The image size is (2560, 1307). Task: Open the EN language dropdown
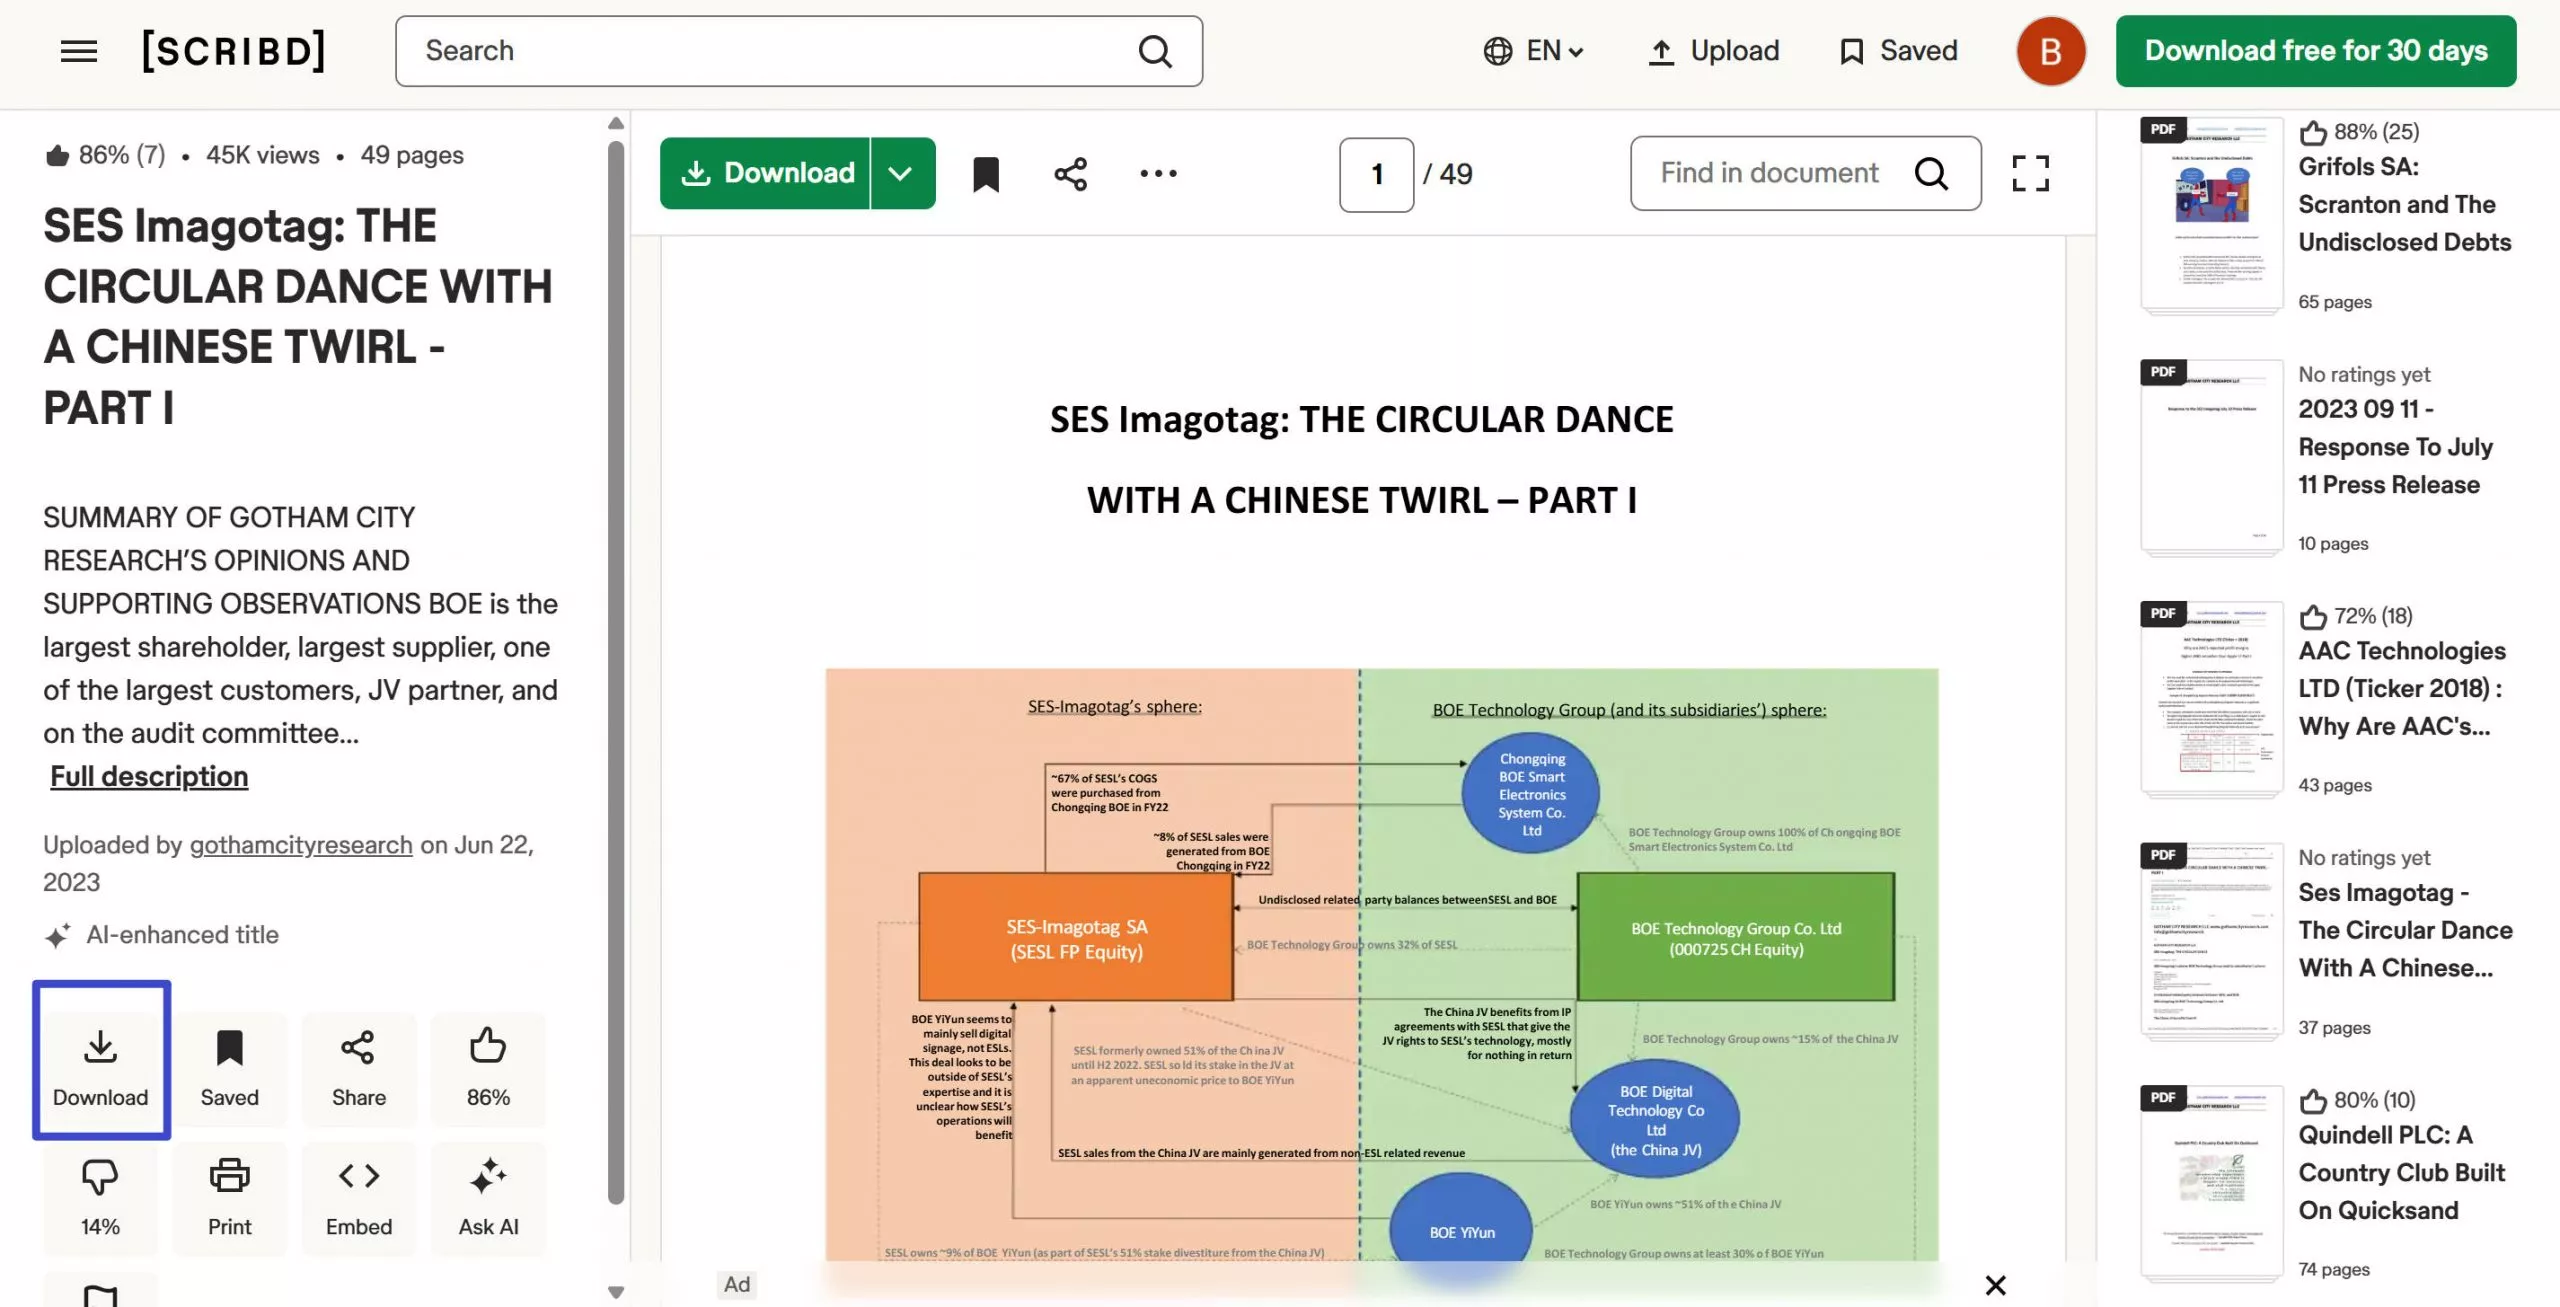[x=1533, y=51]
